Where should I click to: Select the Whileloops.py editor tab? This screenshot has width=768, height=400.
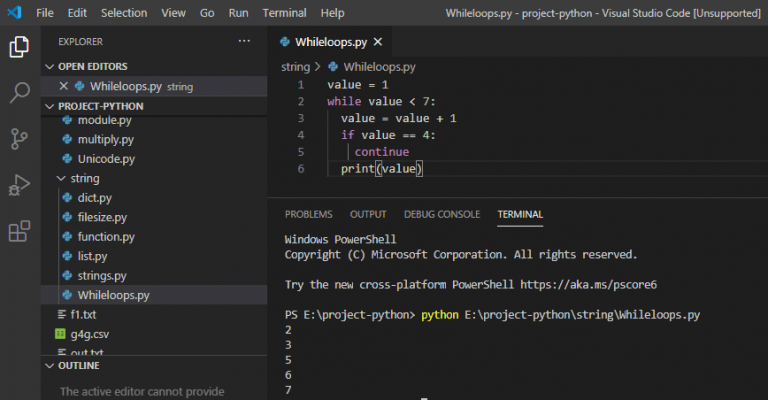coord(331,42)
